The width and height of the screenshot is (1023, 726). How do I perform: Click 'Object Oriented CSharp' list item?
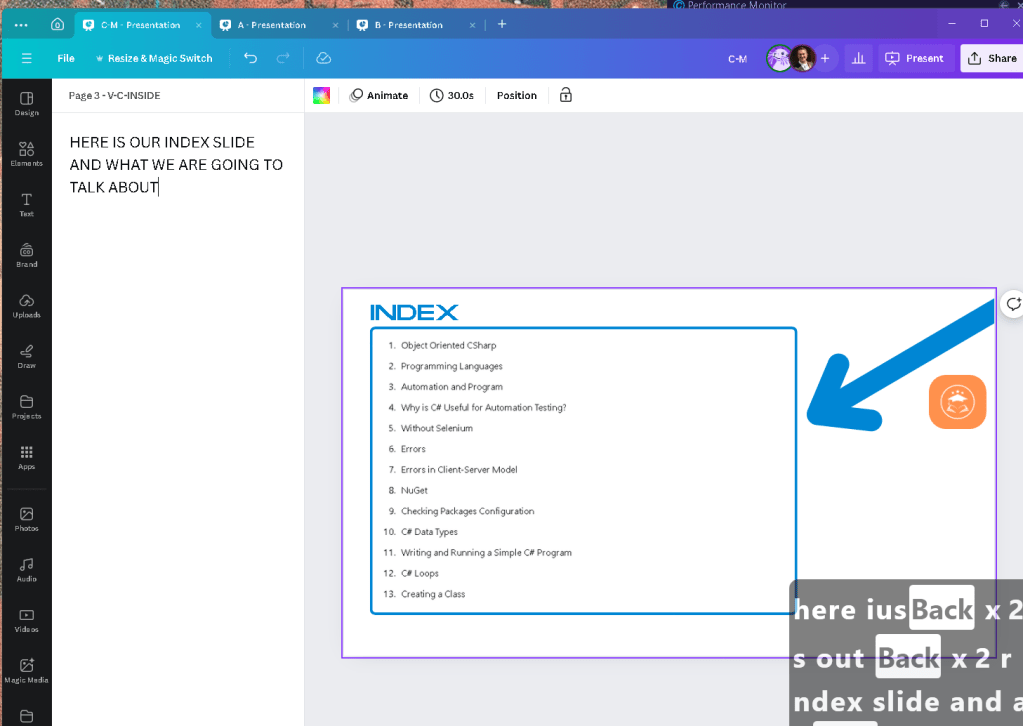[x=448, y=345]
